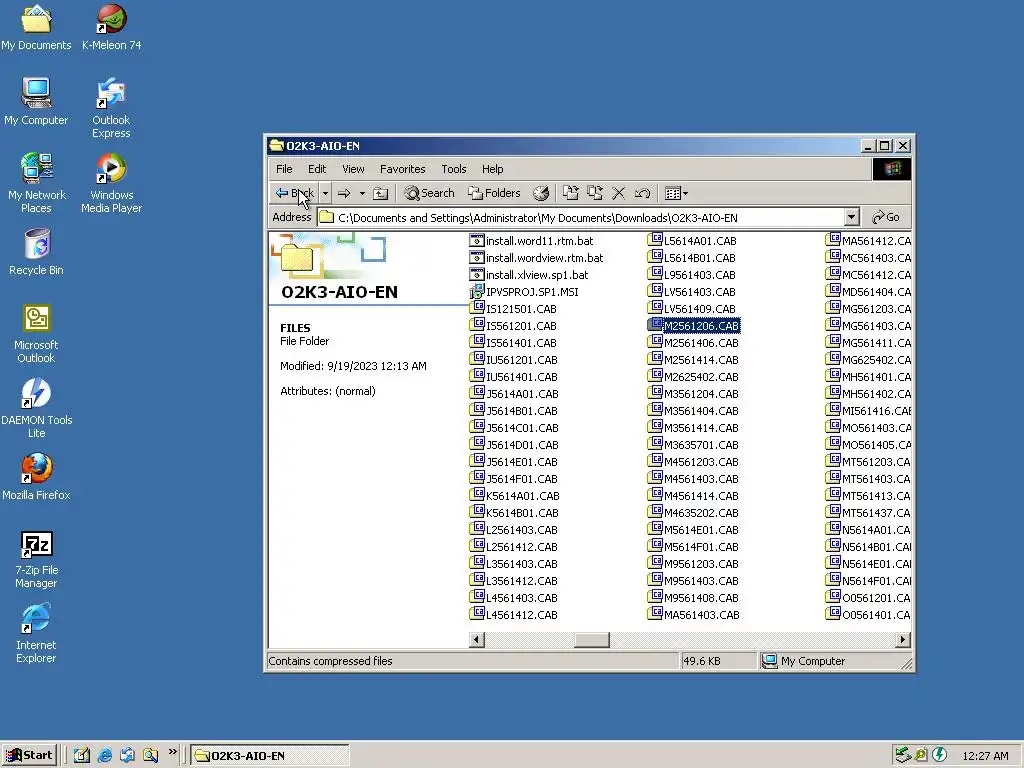Click the Forward arrow button

pyautogui.click(x=344, y=193)
